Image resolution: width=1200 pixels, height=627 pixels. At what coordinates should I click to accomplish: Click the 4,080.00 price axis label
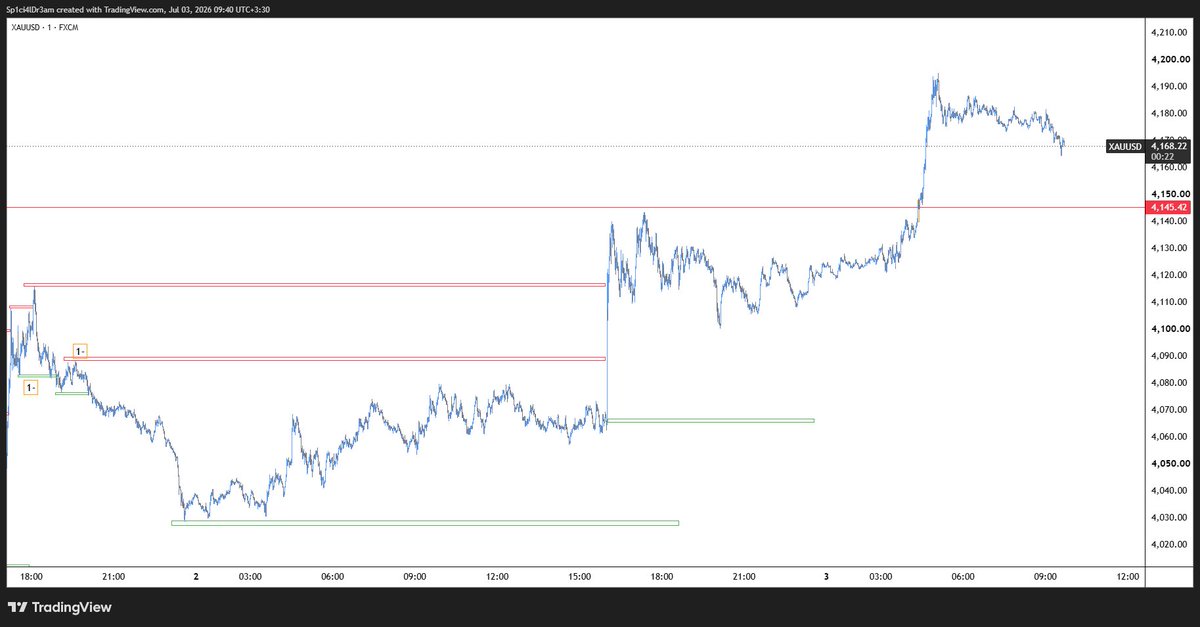click(x=1169, y=383)
